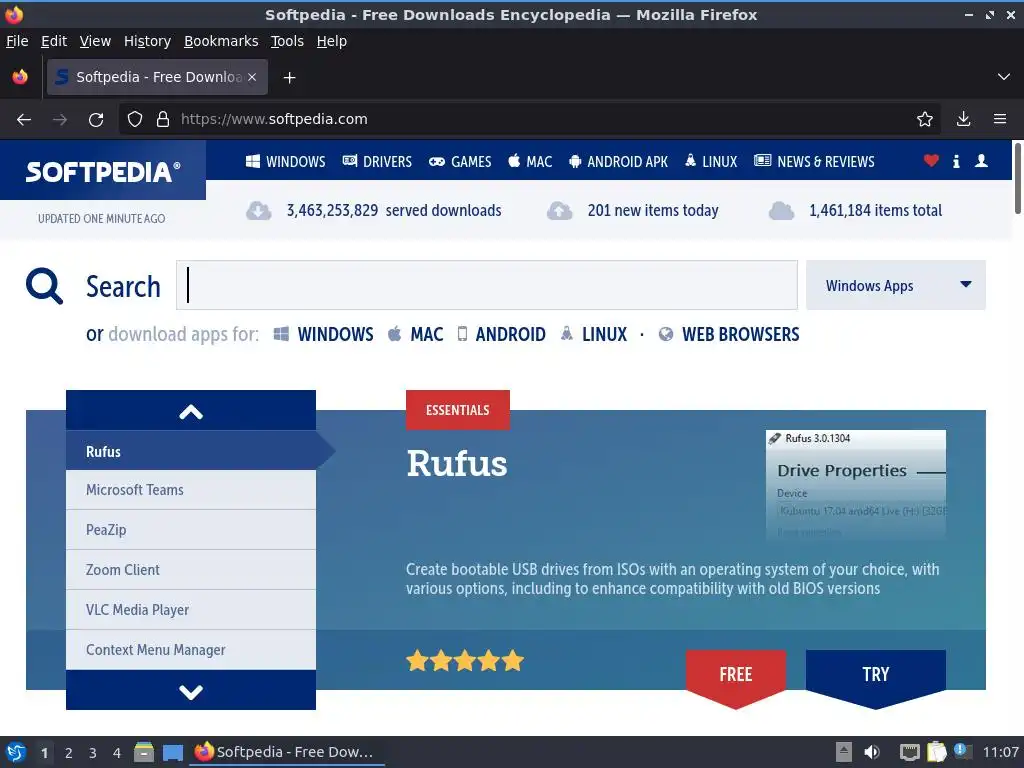Open the MAC section in top navigation
The height and width of the screenshot is (768, 1024).
(x=530, y=161)
